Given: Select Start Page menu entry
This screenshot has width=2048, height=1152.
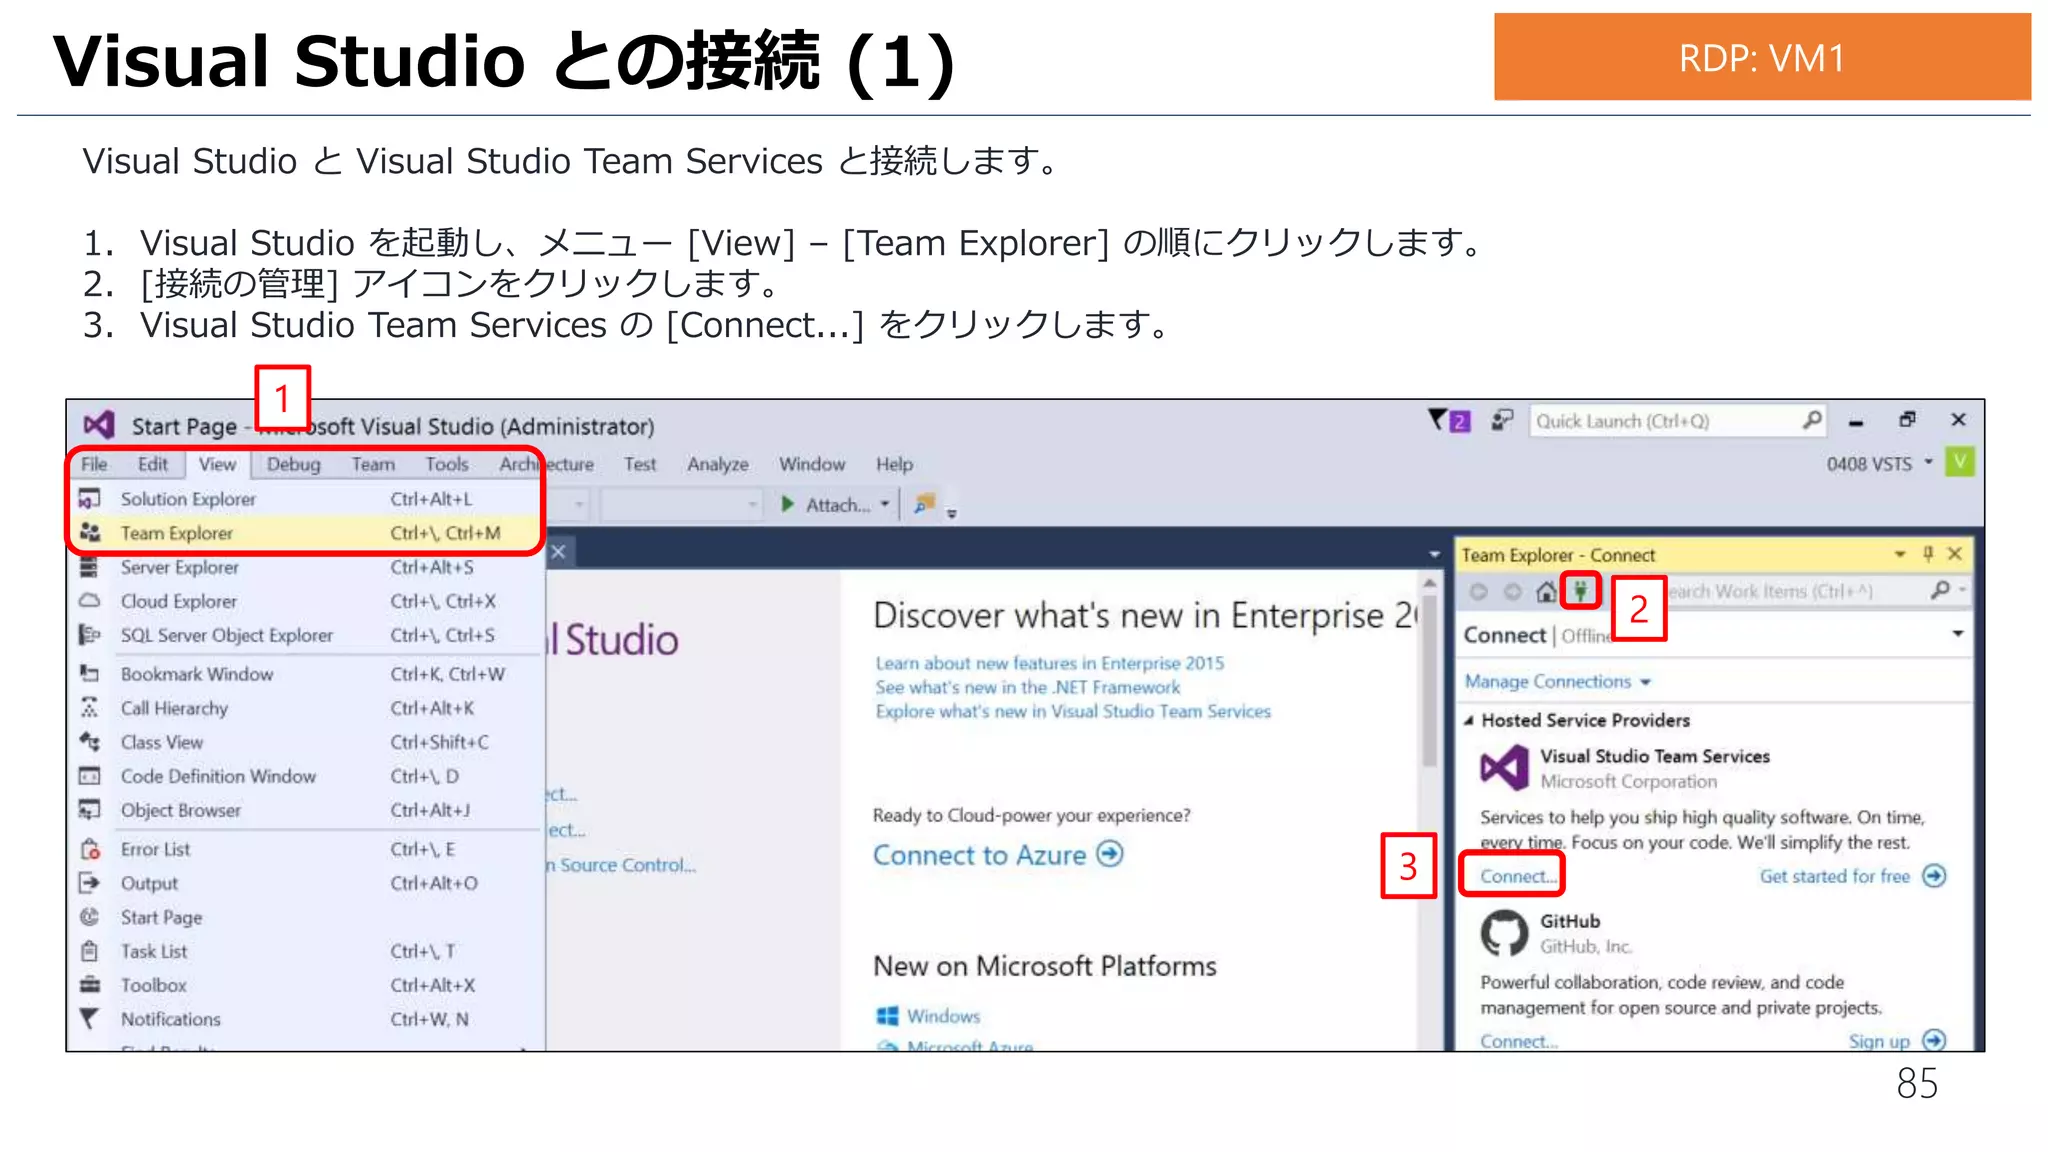Looking at the screenshot, I should tap(306, 917).
